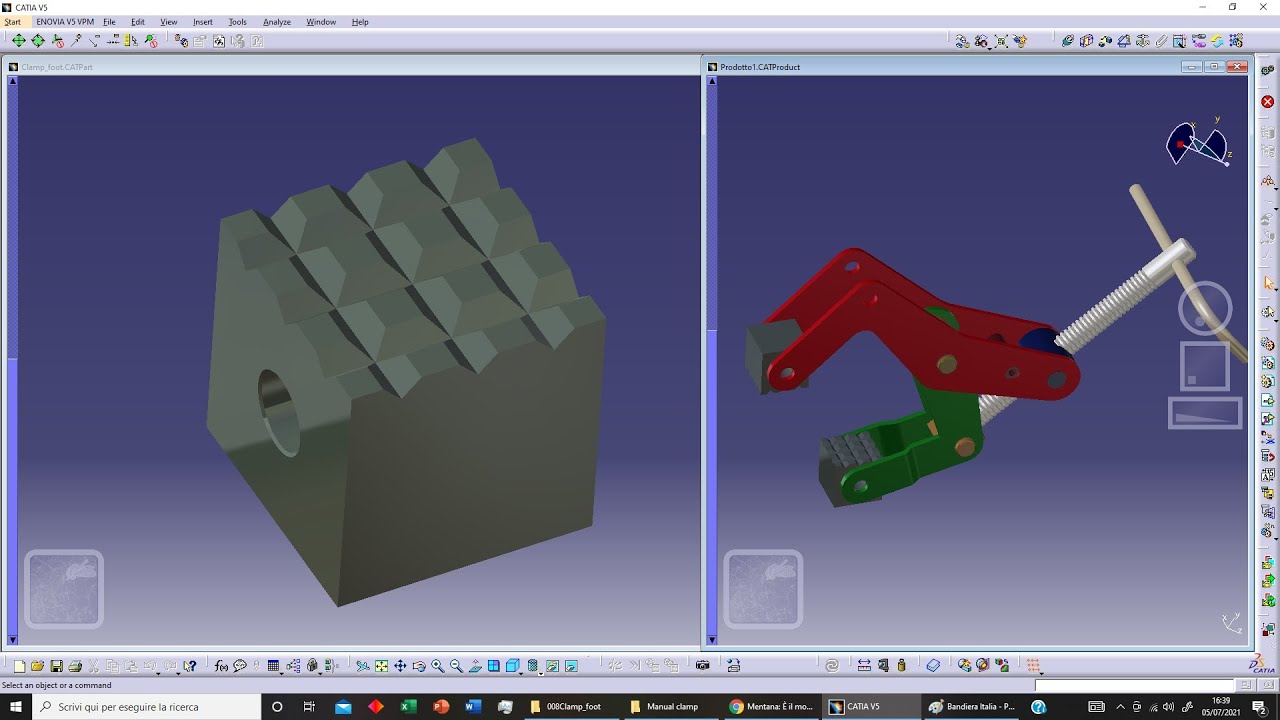Click the What's This help cursor icon

[189, 666]
